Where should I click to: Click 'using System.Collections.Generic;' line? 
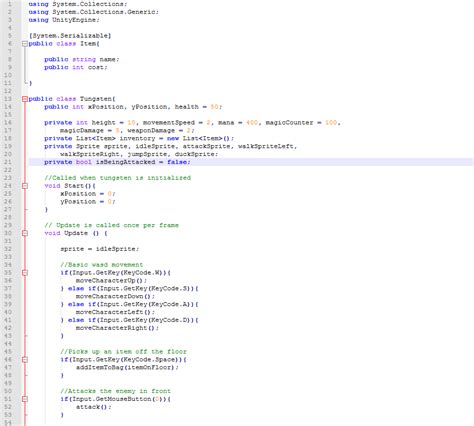coord(94,12)
